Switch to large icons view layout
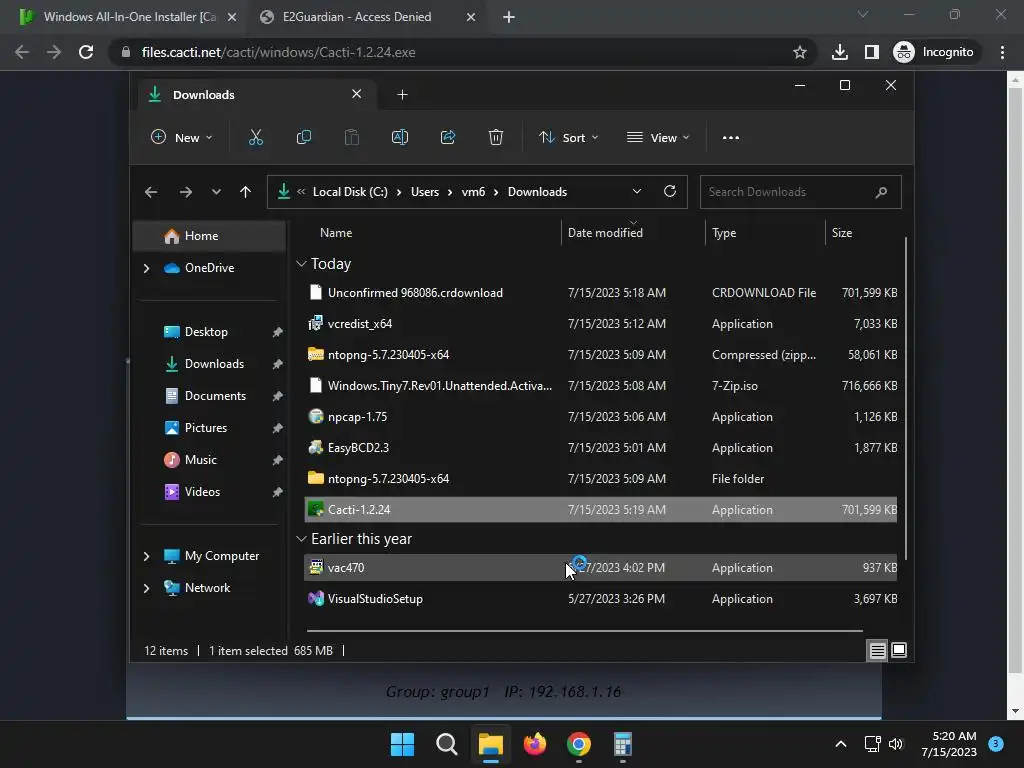 coord(899,650)
